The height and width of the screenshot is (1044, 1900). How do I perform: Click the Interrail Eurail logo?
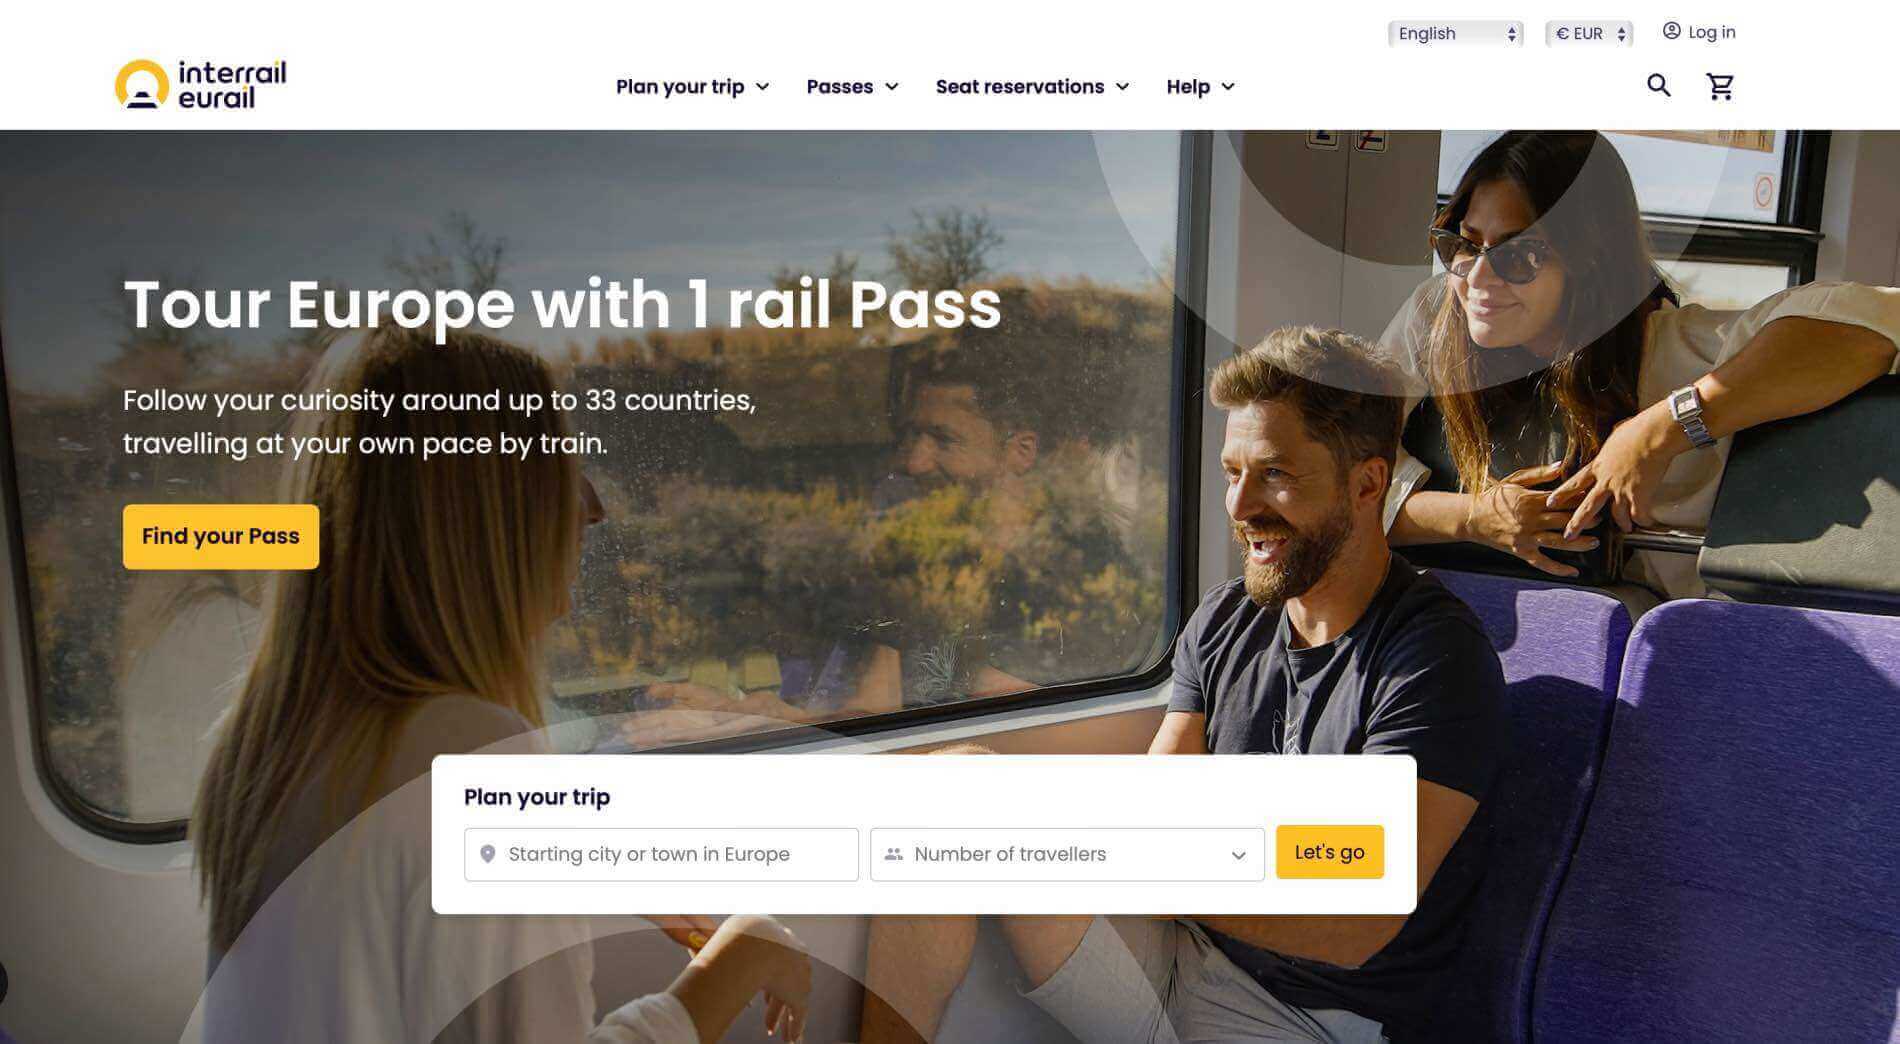coord(201,84)
